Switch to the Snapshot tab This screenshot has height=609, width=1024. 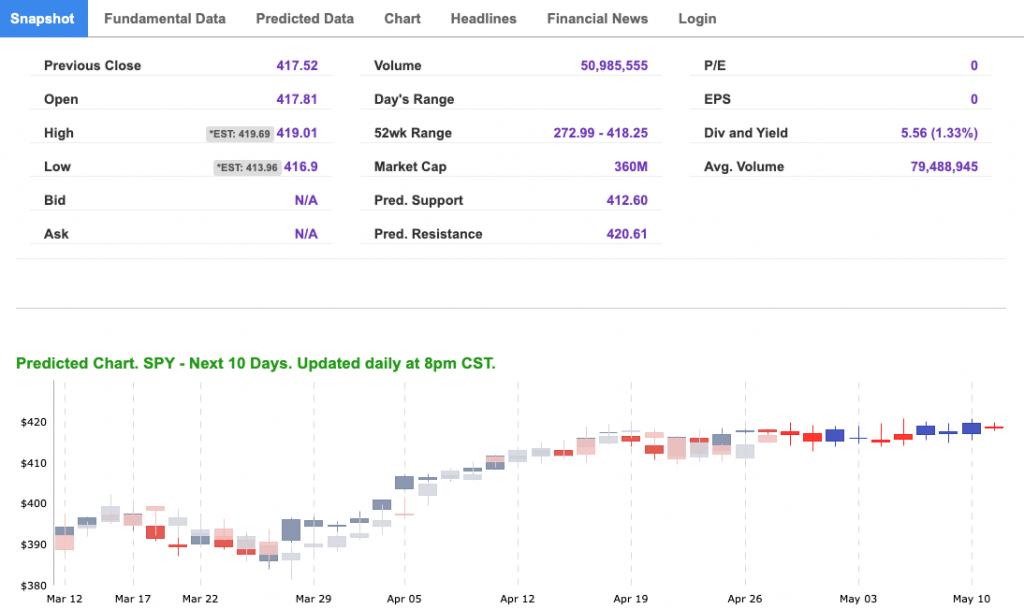pyautogui.click(x=43, y=18)
